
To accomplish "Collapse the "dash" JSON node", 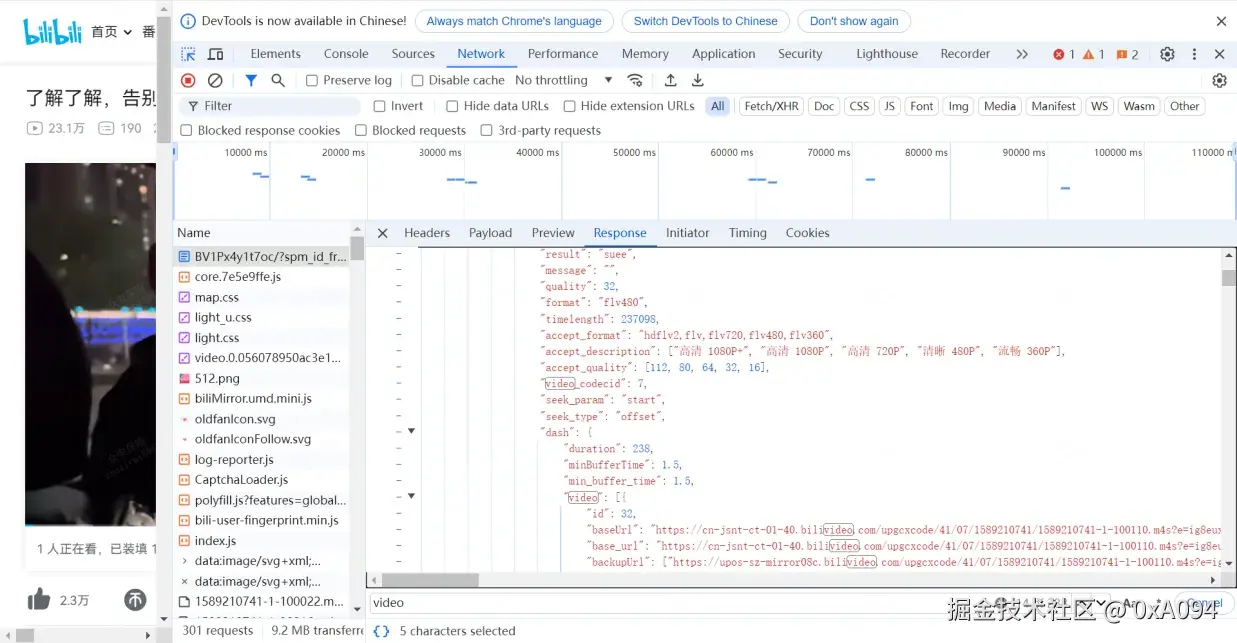I will coord(411,432).
